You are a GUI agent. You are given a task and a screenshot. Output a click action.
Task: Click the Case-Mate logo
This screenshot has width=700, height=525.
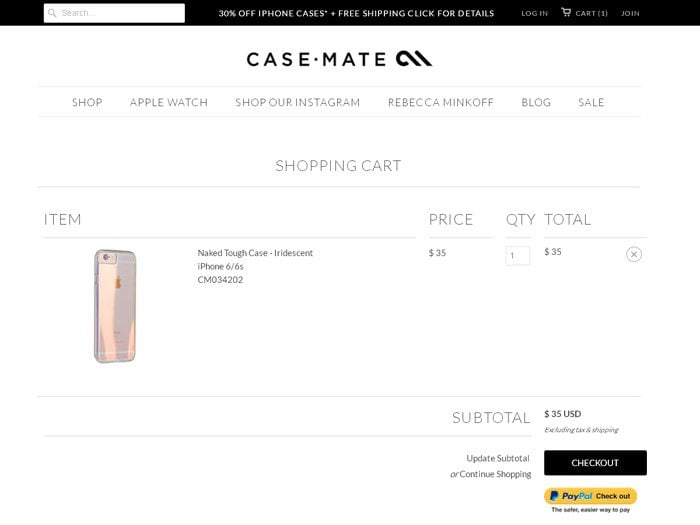tap(339, 59)
